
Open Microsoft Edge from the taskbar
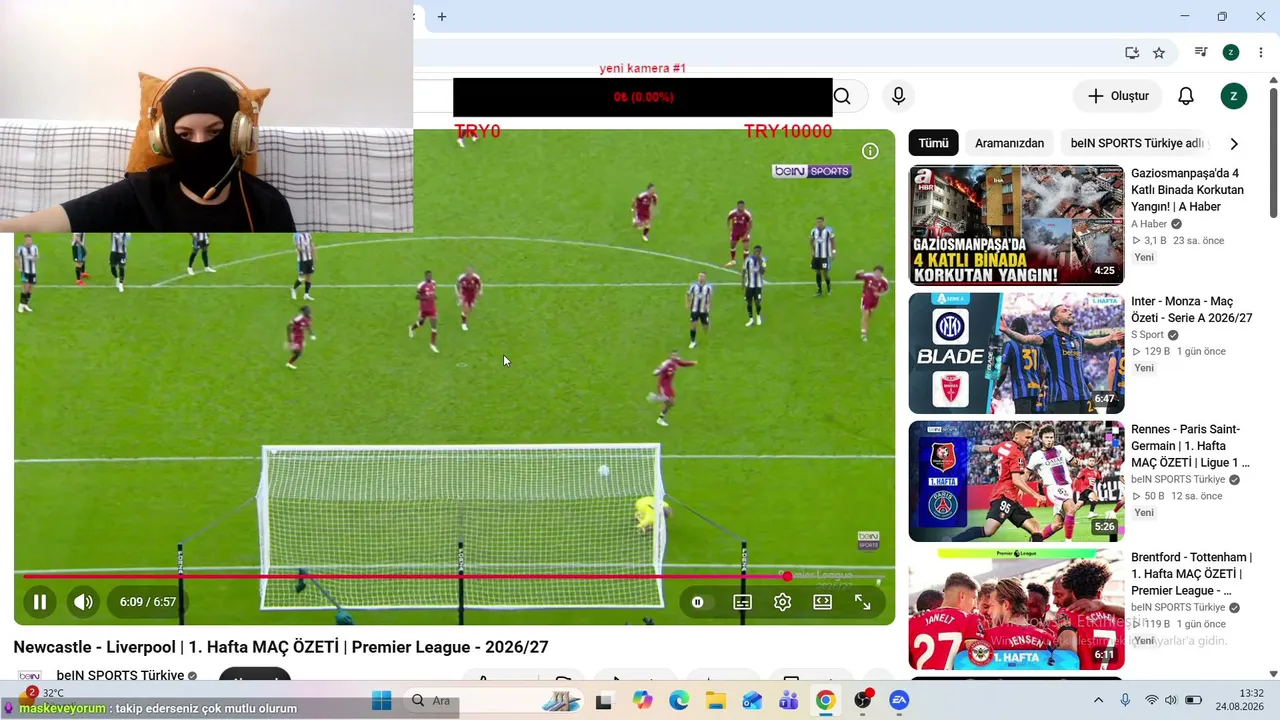679,701
